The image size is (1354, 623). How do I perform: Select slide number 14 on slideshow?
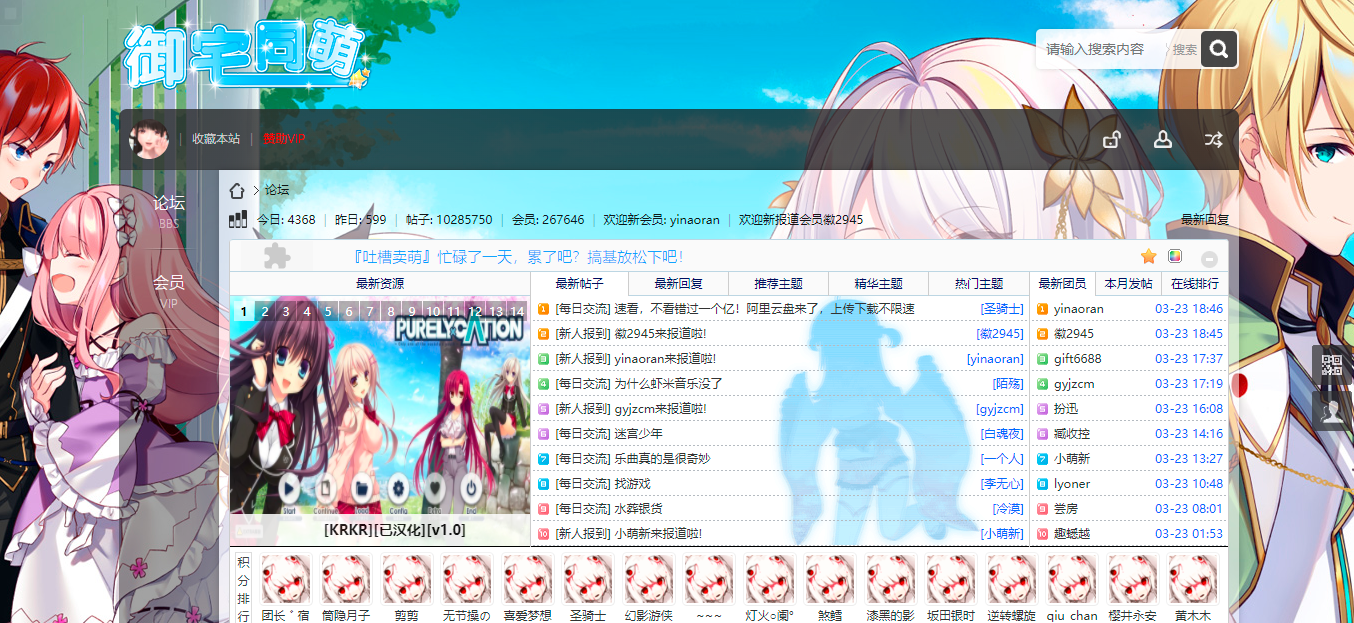click(518, 311)
